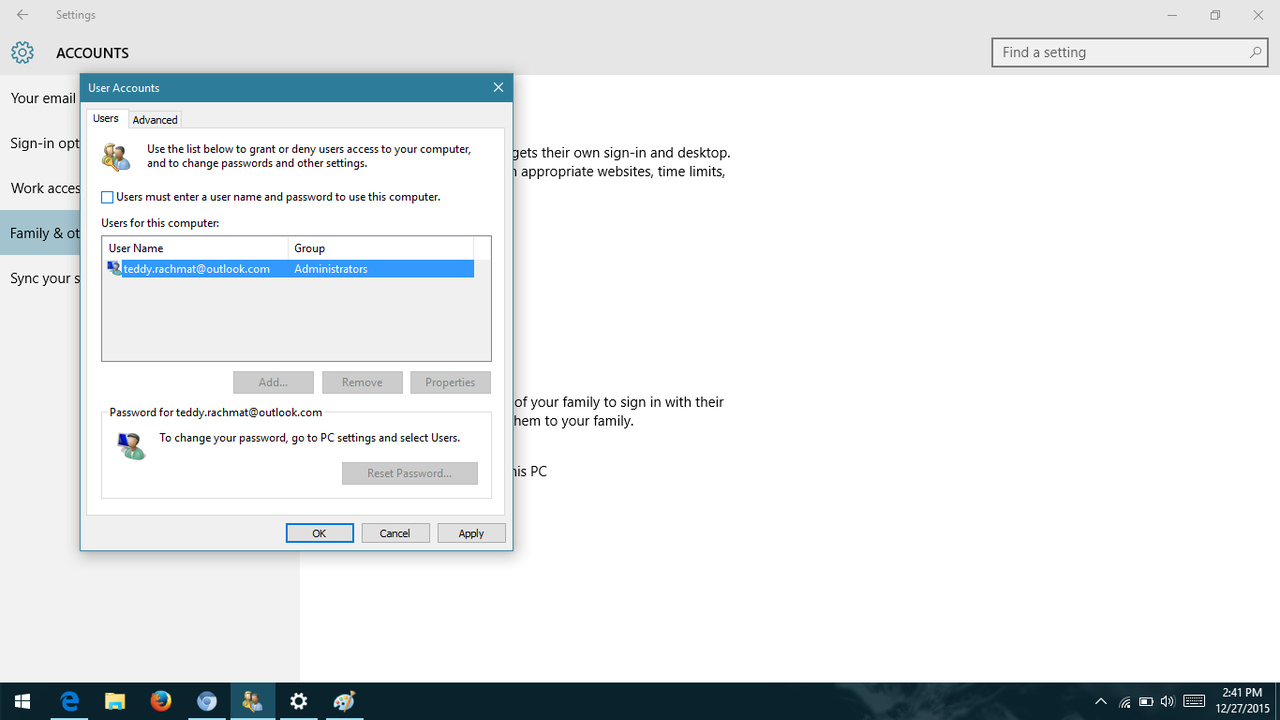The width and height of the screenshot is (1280, 720).
Task: Select the Users tab
Action: pyautogui.click(x=105, y=119)
